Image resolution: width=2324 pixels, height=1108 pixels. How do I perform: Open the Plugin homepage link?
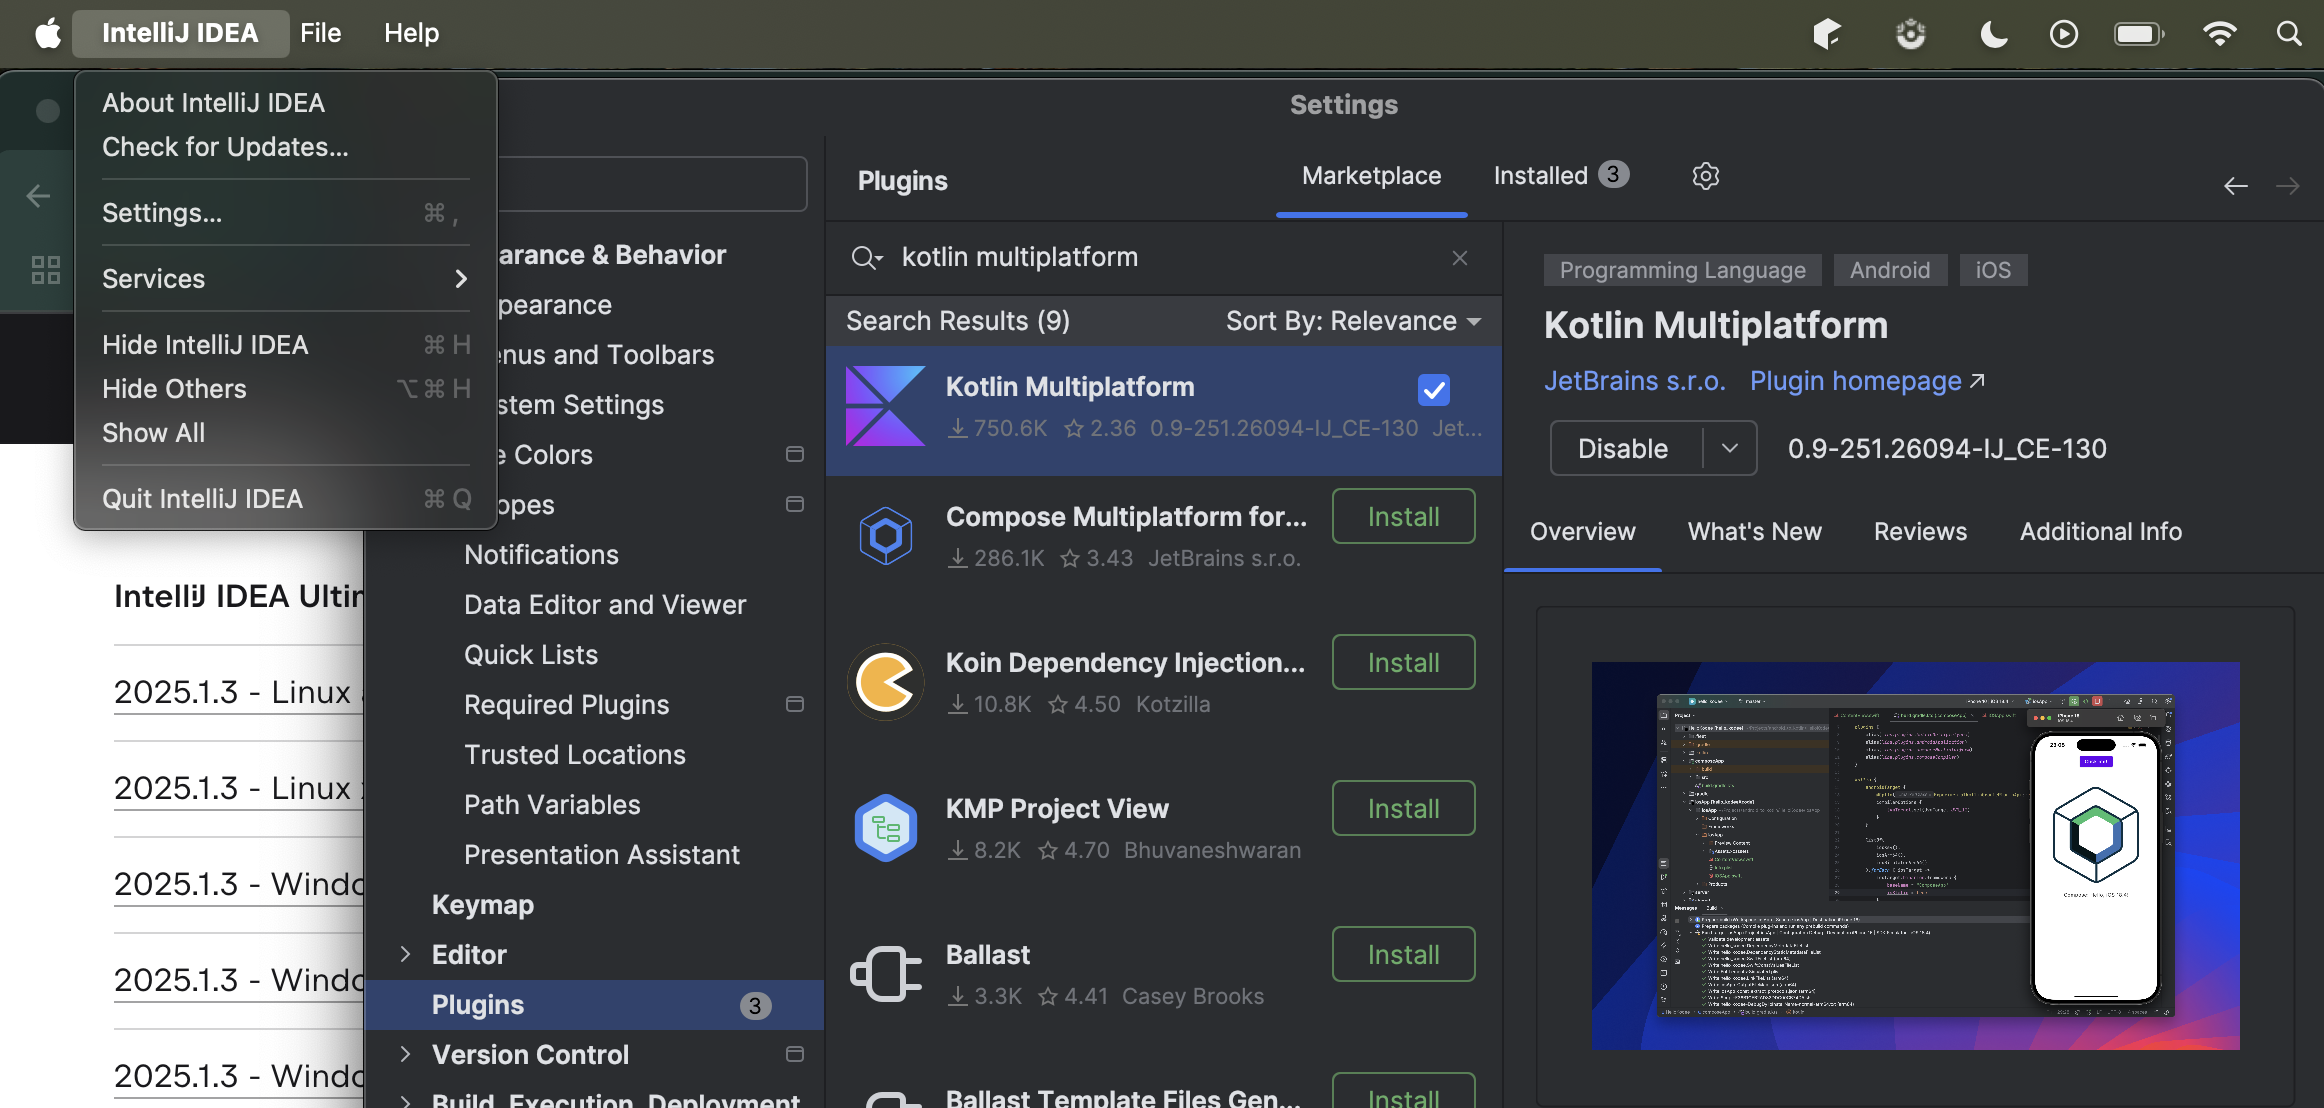point(1867,381)
